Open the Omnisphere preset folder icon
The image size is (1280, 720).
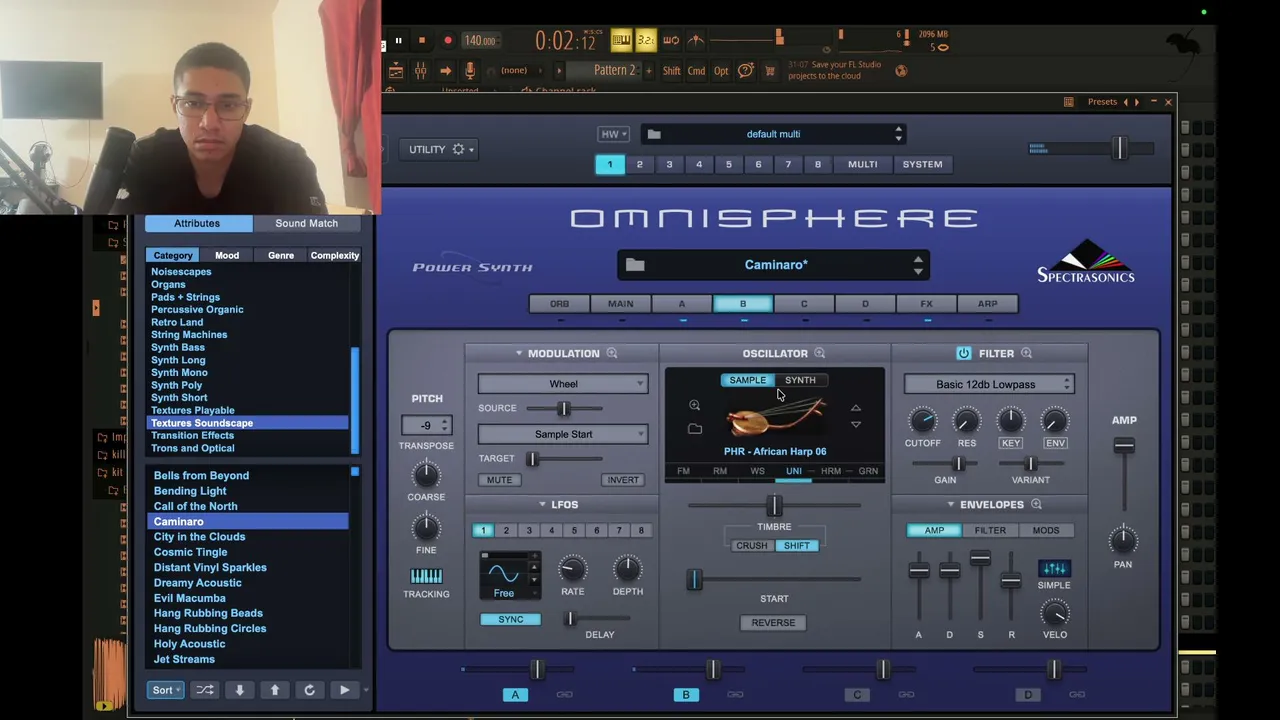635,265
